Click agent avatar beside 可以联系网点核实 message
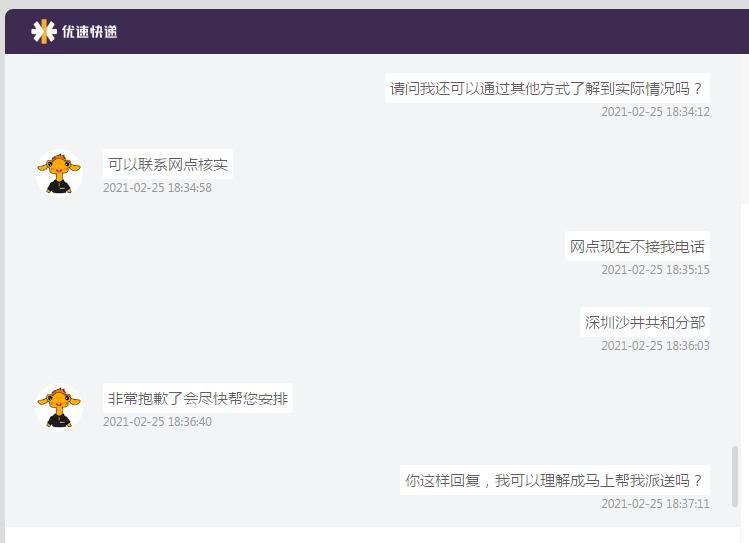This screenshot has width=749, height=543. click(x=59, y=172)
